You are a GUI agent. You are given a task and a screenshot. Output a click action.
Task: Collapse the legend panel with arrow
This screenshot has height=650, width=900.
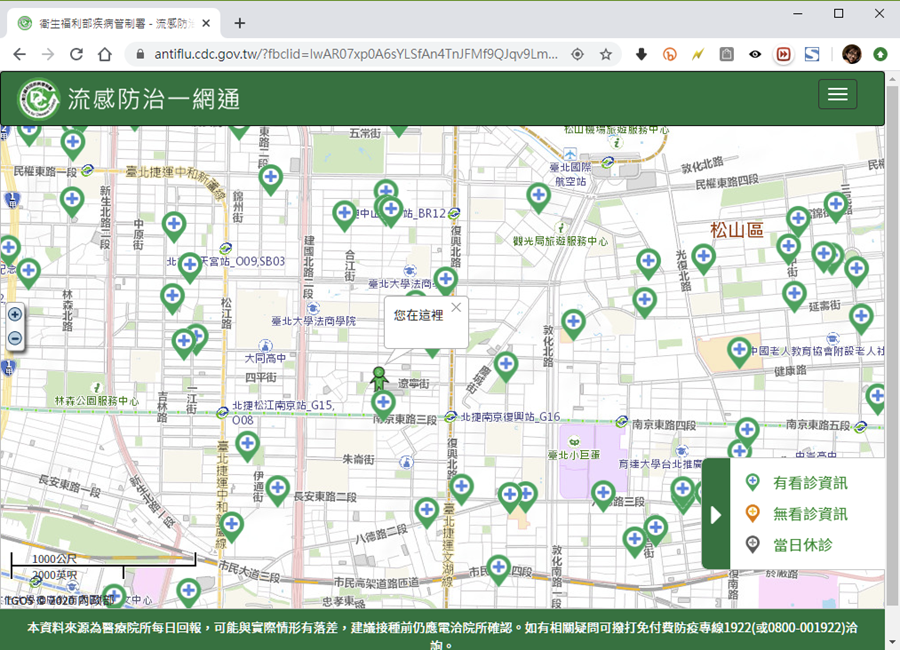[x=715, y=515]
